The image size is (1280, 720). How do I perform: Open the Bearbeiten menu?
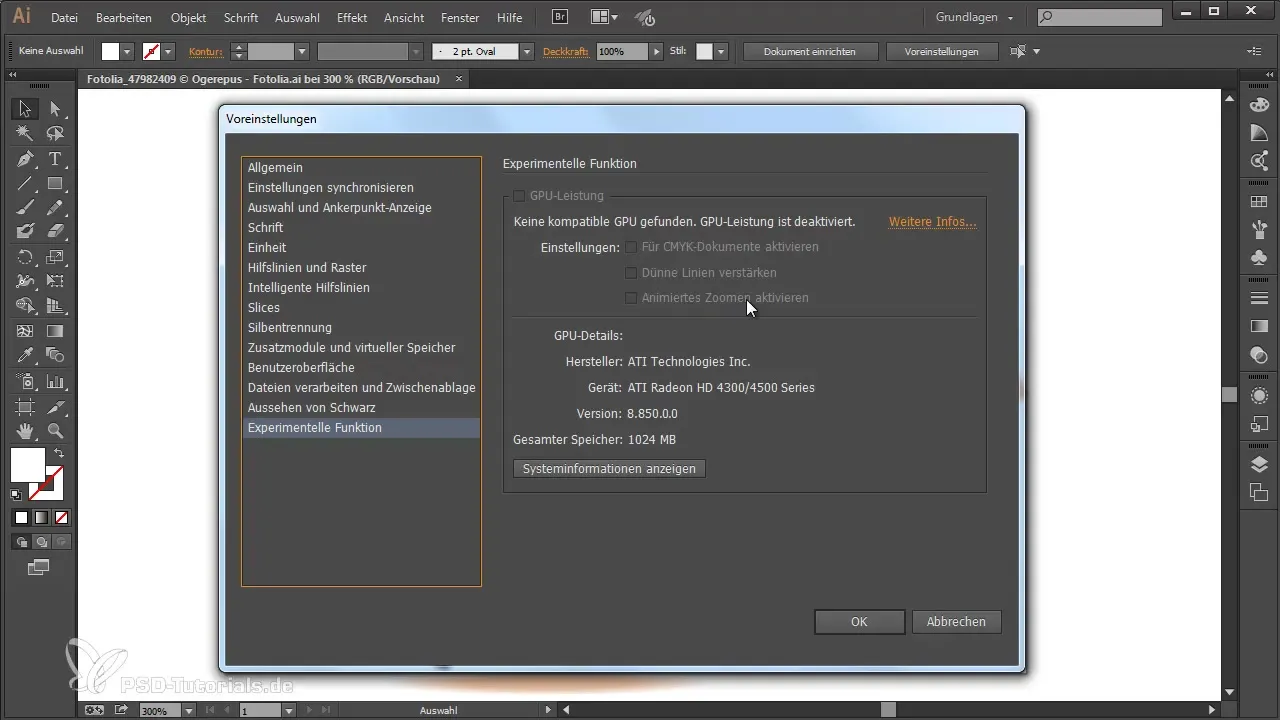(125, 18)
